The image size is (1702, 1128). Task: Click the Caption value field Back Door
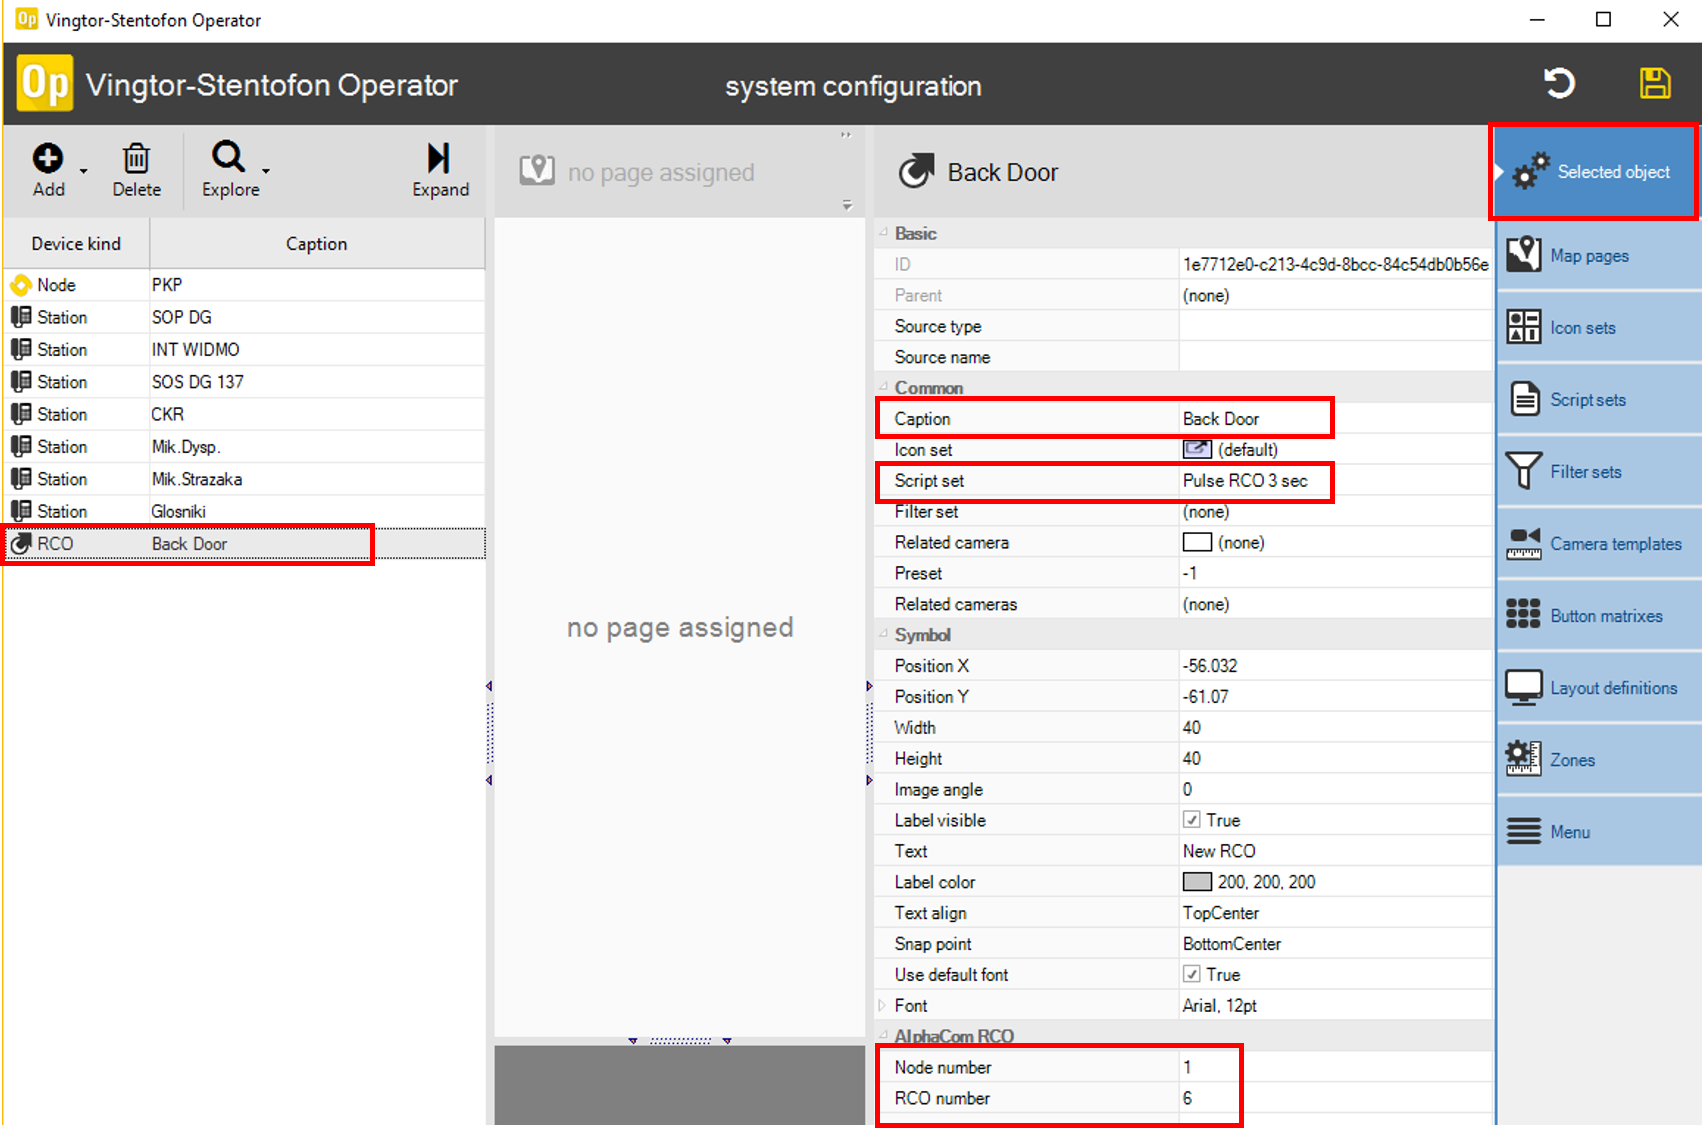tap(1254, 419)
